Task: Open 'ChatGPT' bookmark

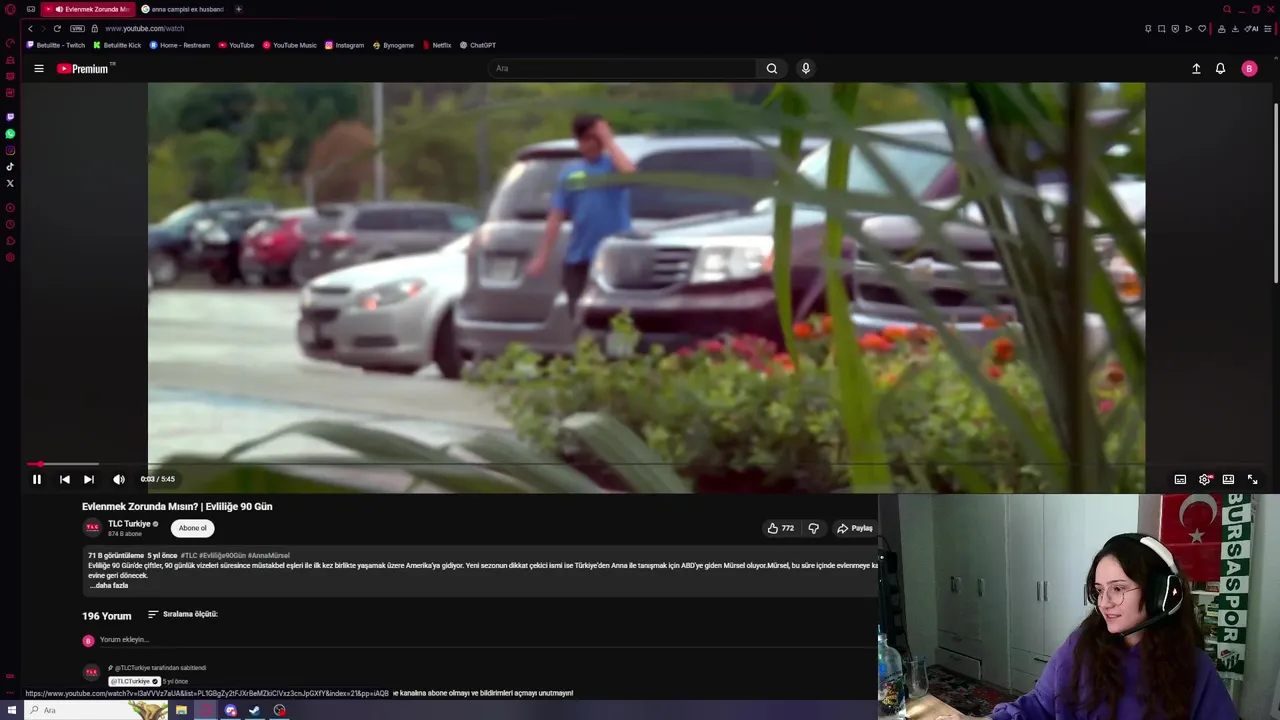Action: tap(478, 45)
